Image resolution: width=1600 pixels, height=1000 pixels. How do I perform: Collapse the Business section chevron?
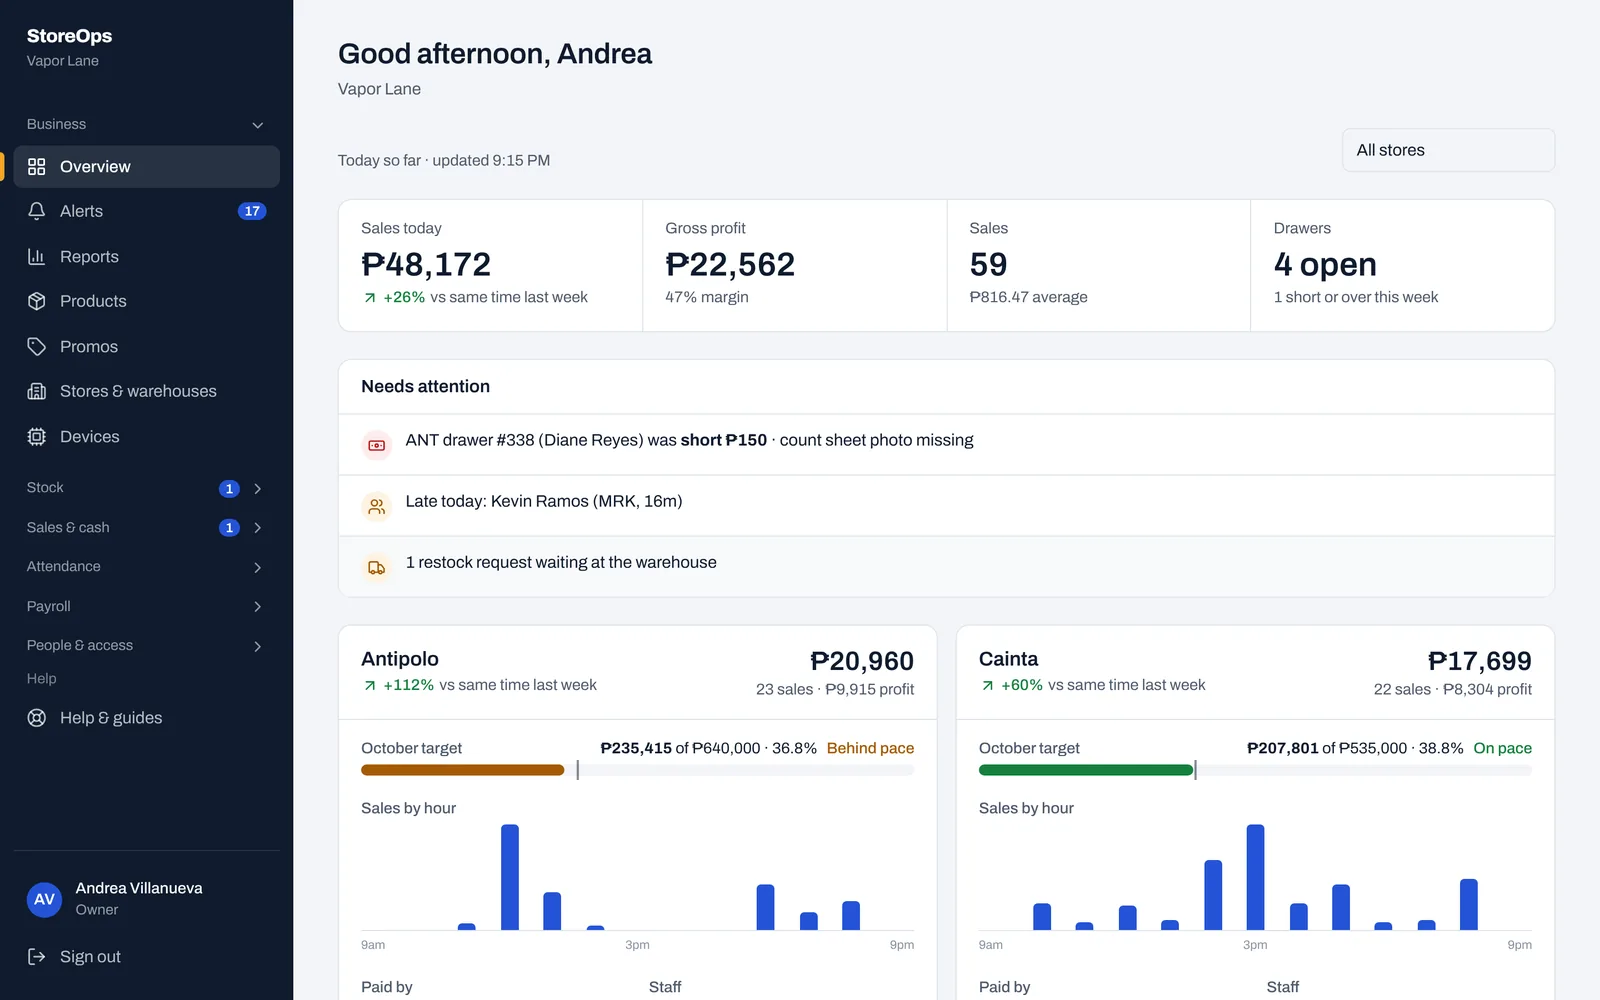point(258,125)
